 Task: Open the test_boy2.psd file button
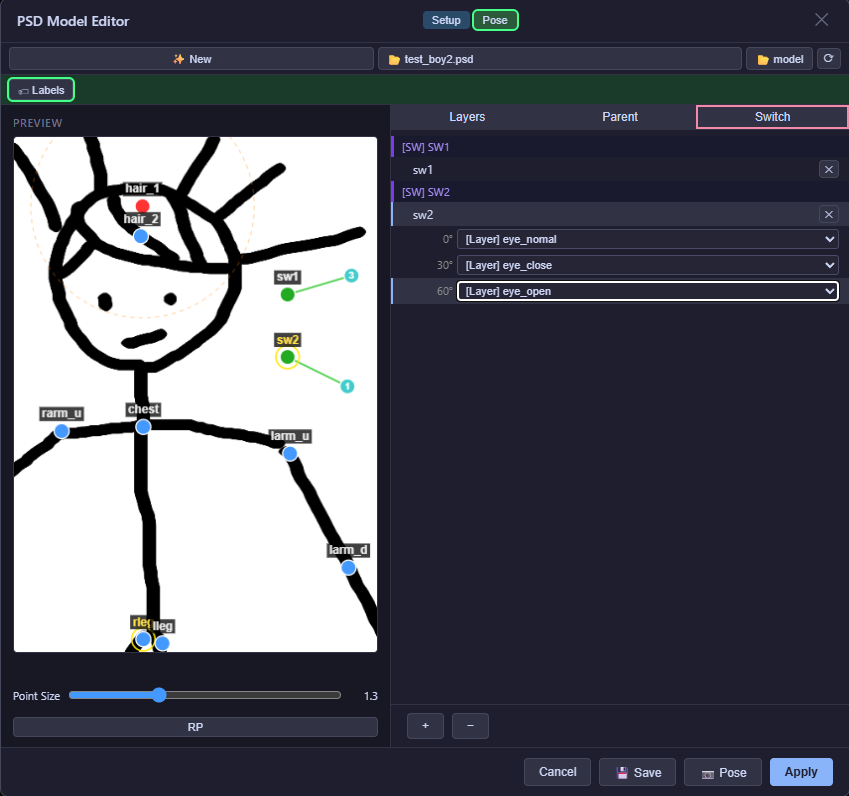(x=559, y=58)
